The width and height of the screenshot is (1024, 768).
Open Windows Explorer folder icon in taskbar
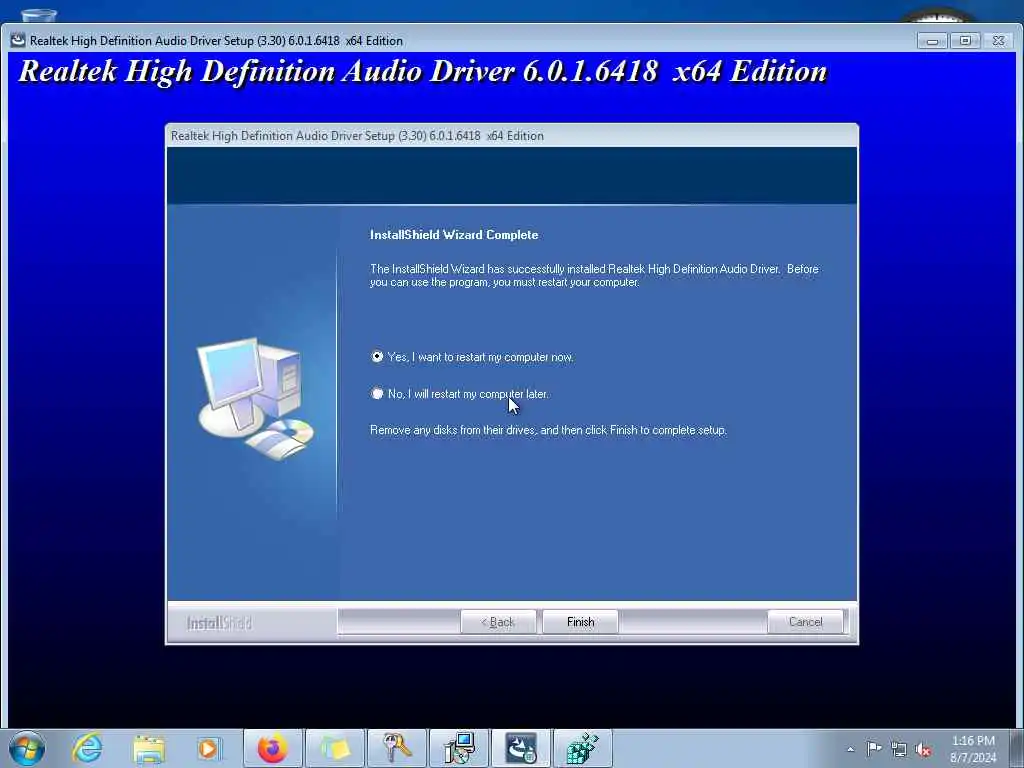click(x=149, y=749)
